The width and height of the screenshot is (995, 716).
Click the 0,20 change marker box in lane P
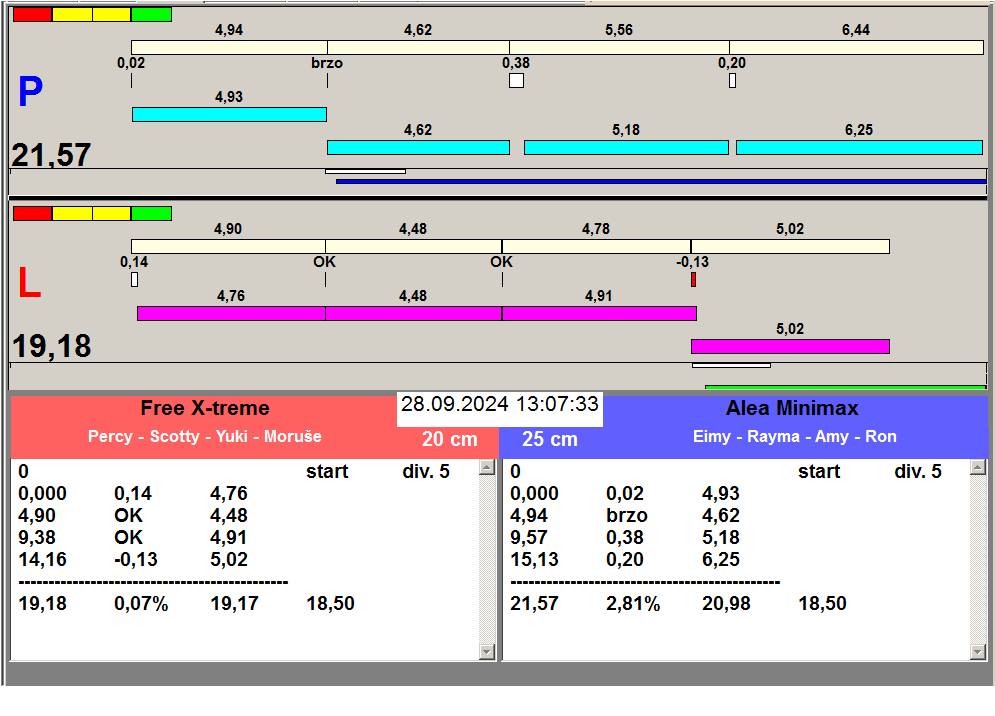(732, 81)
